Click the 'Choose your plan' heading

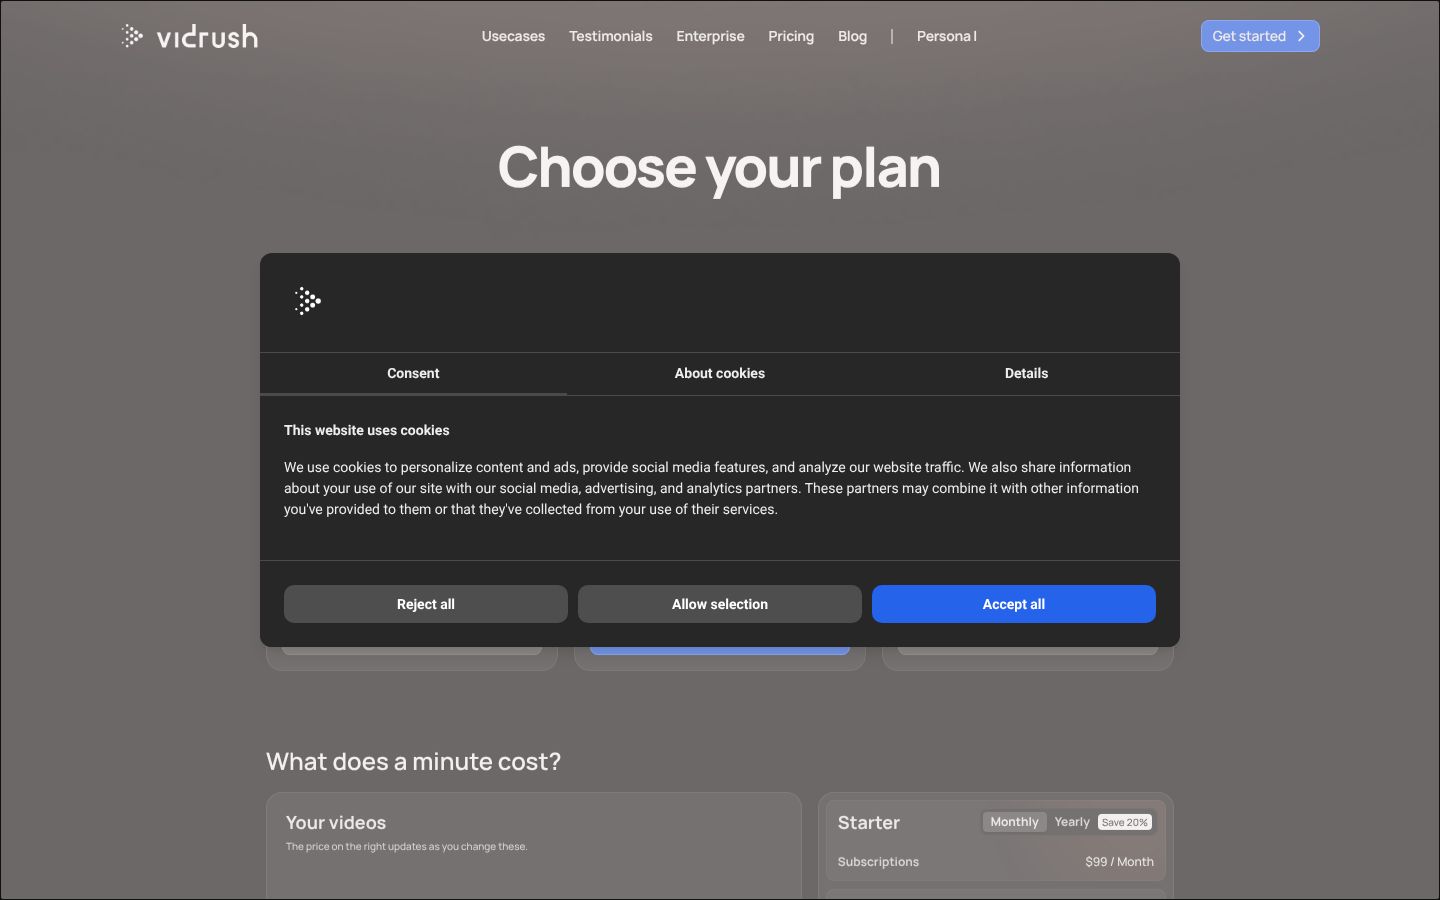719,167
